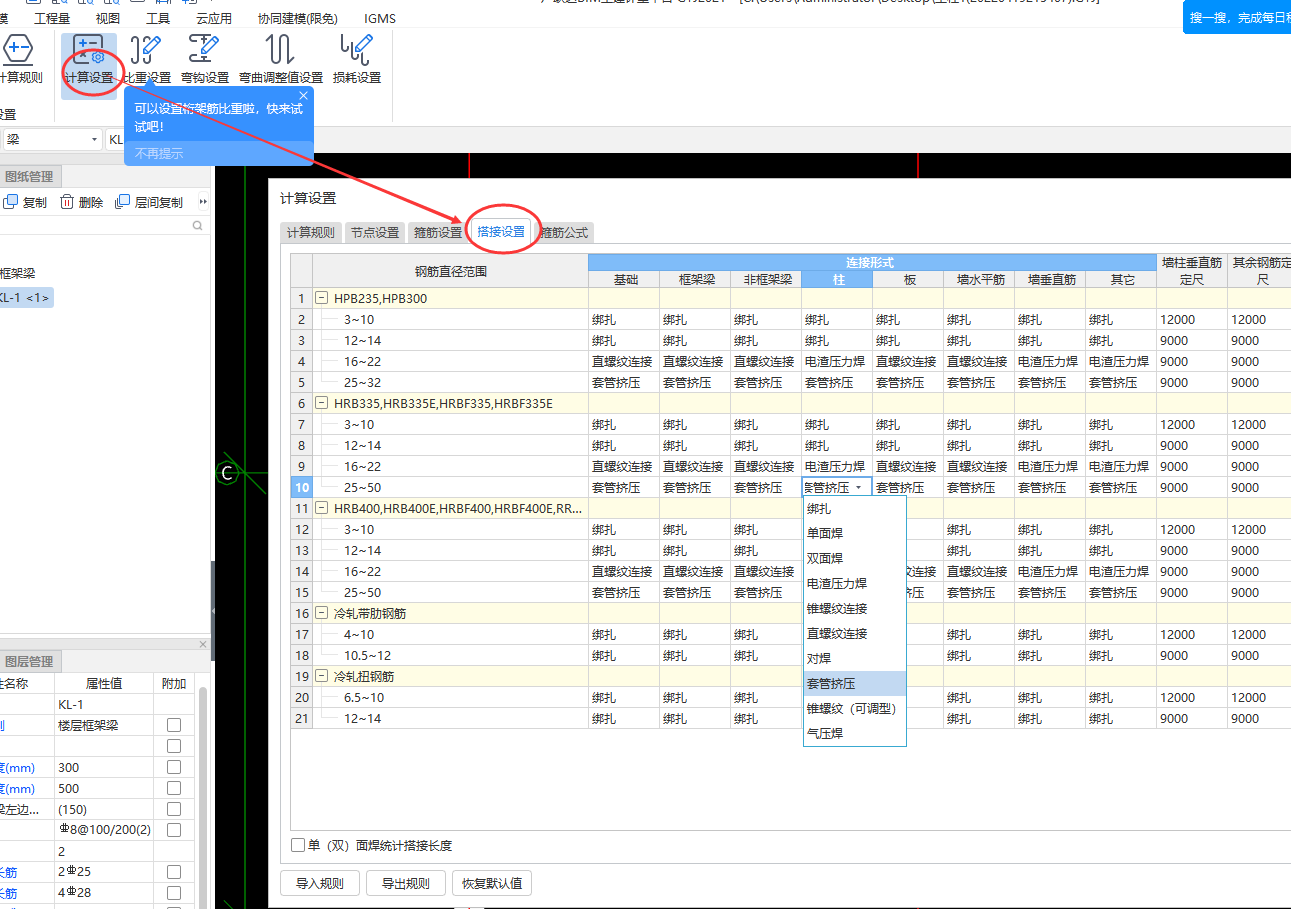This screenshot has height=909, width=1291.
Task: Click 不再提示 in the blue tip
Action: 159,153
